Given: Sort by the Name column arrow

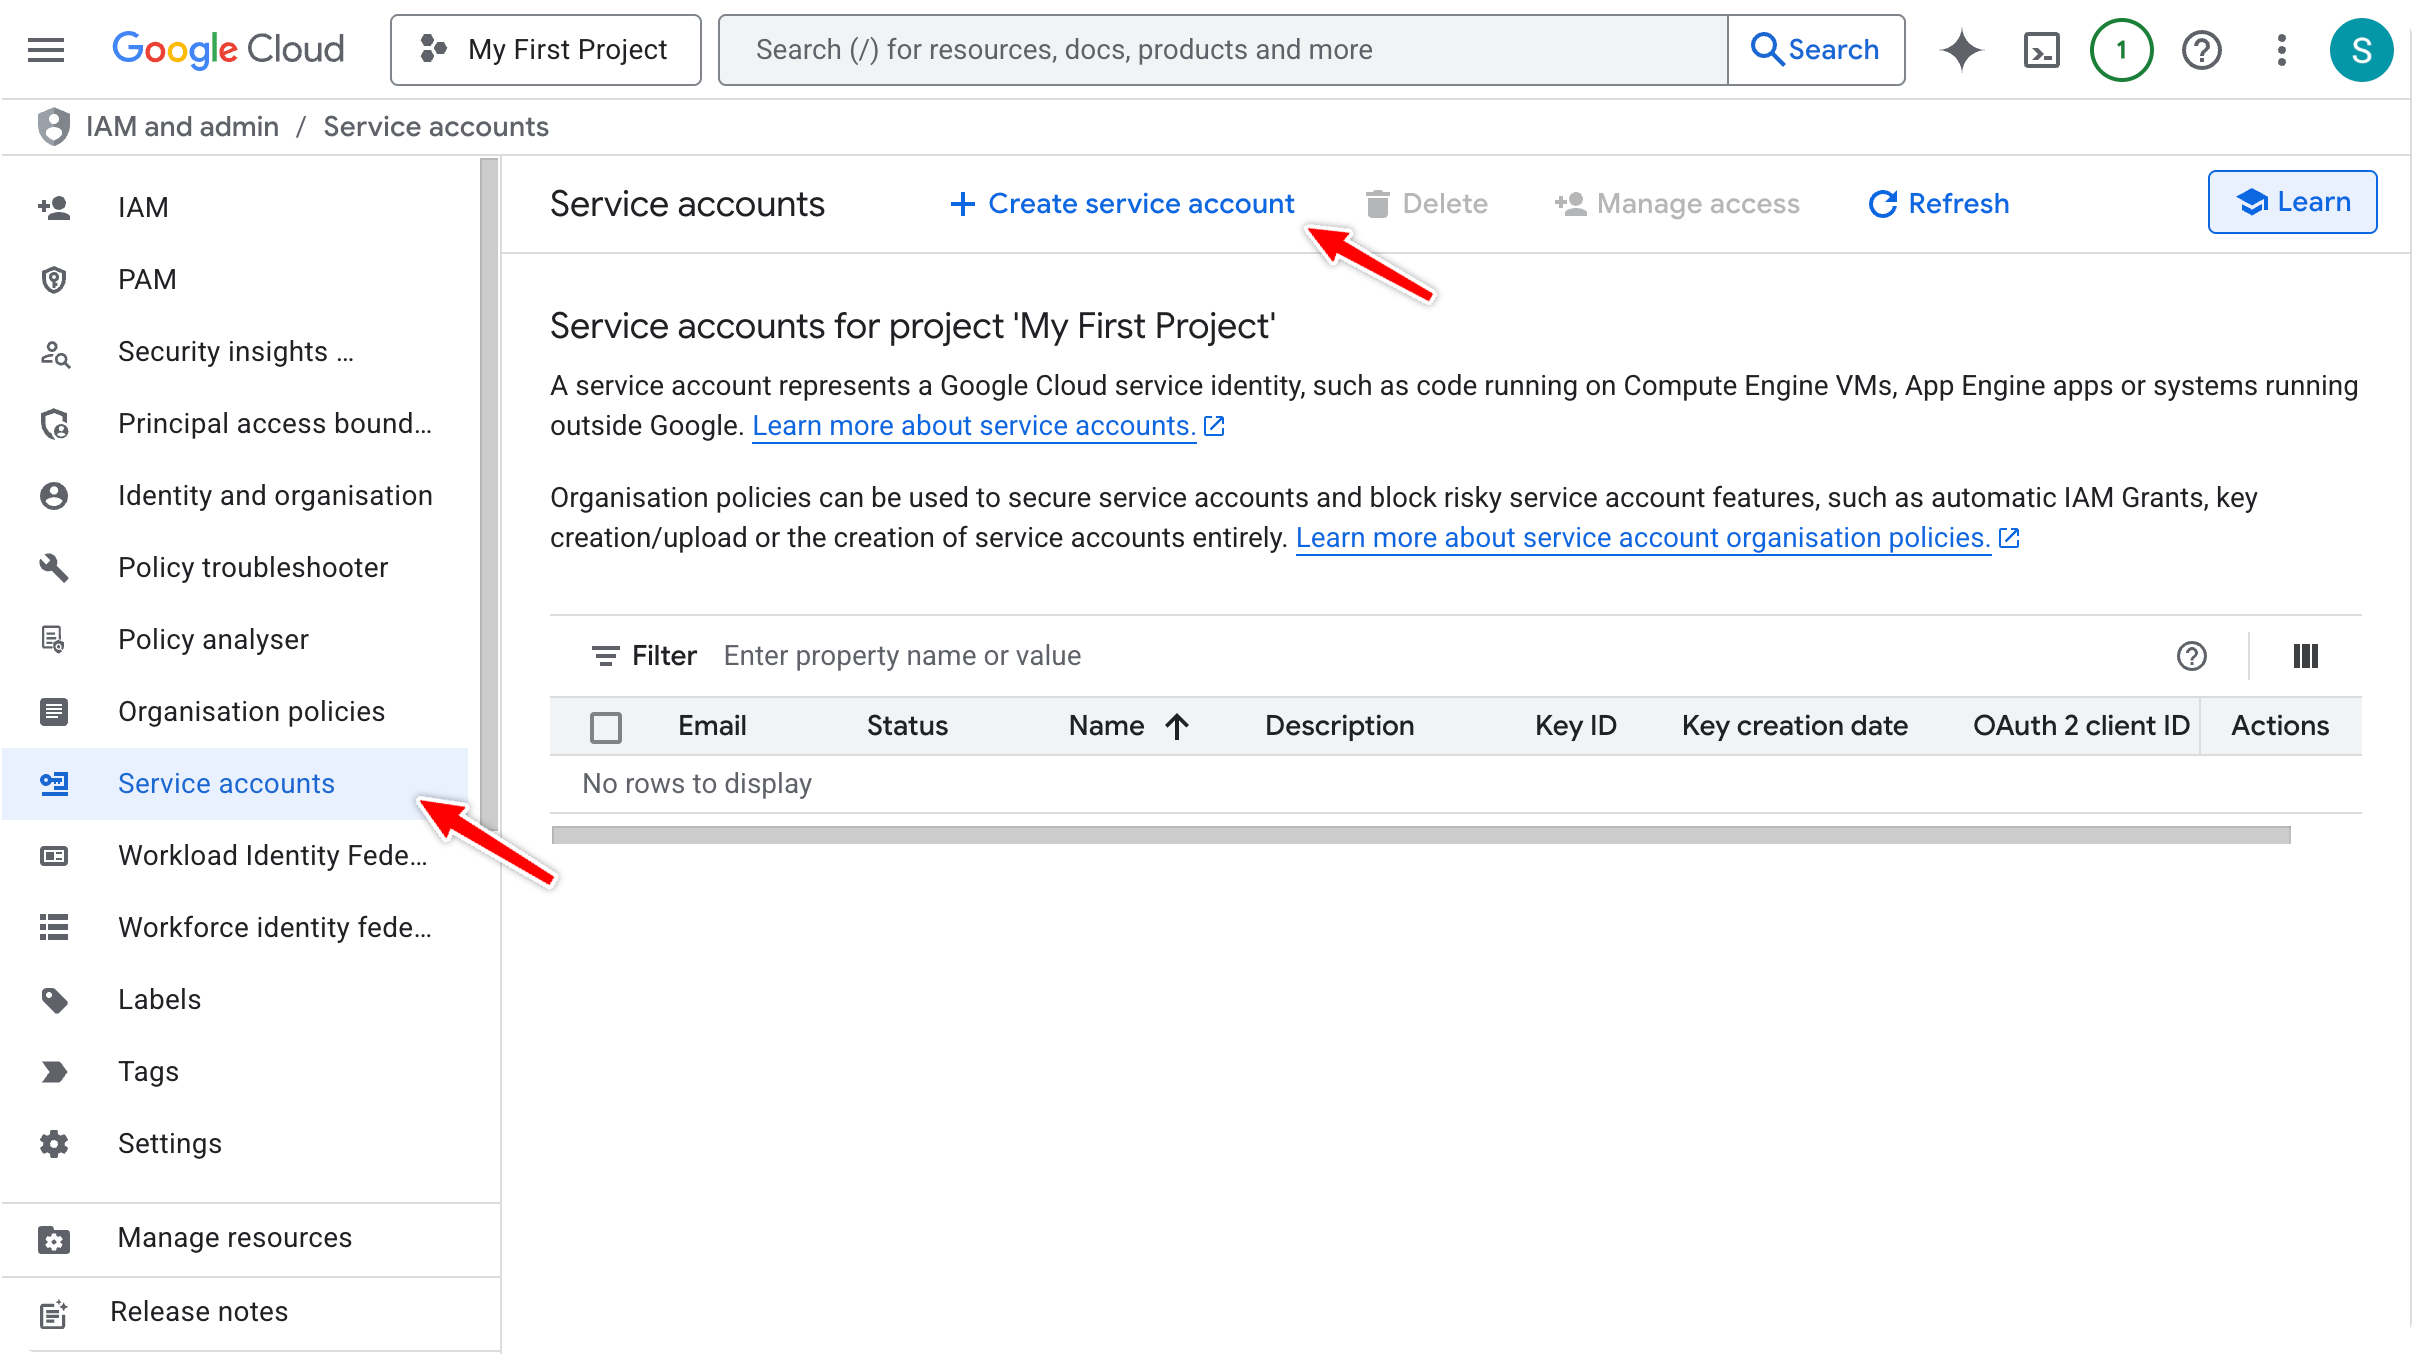Looking at the screenshot, I should [x=1177, y=726].
